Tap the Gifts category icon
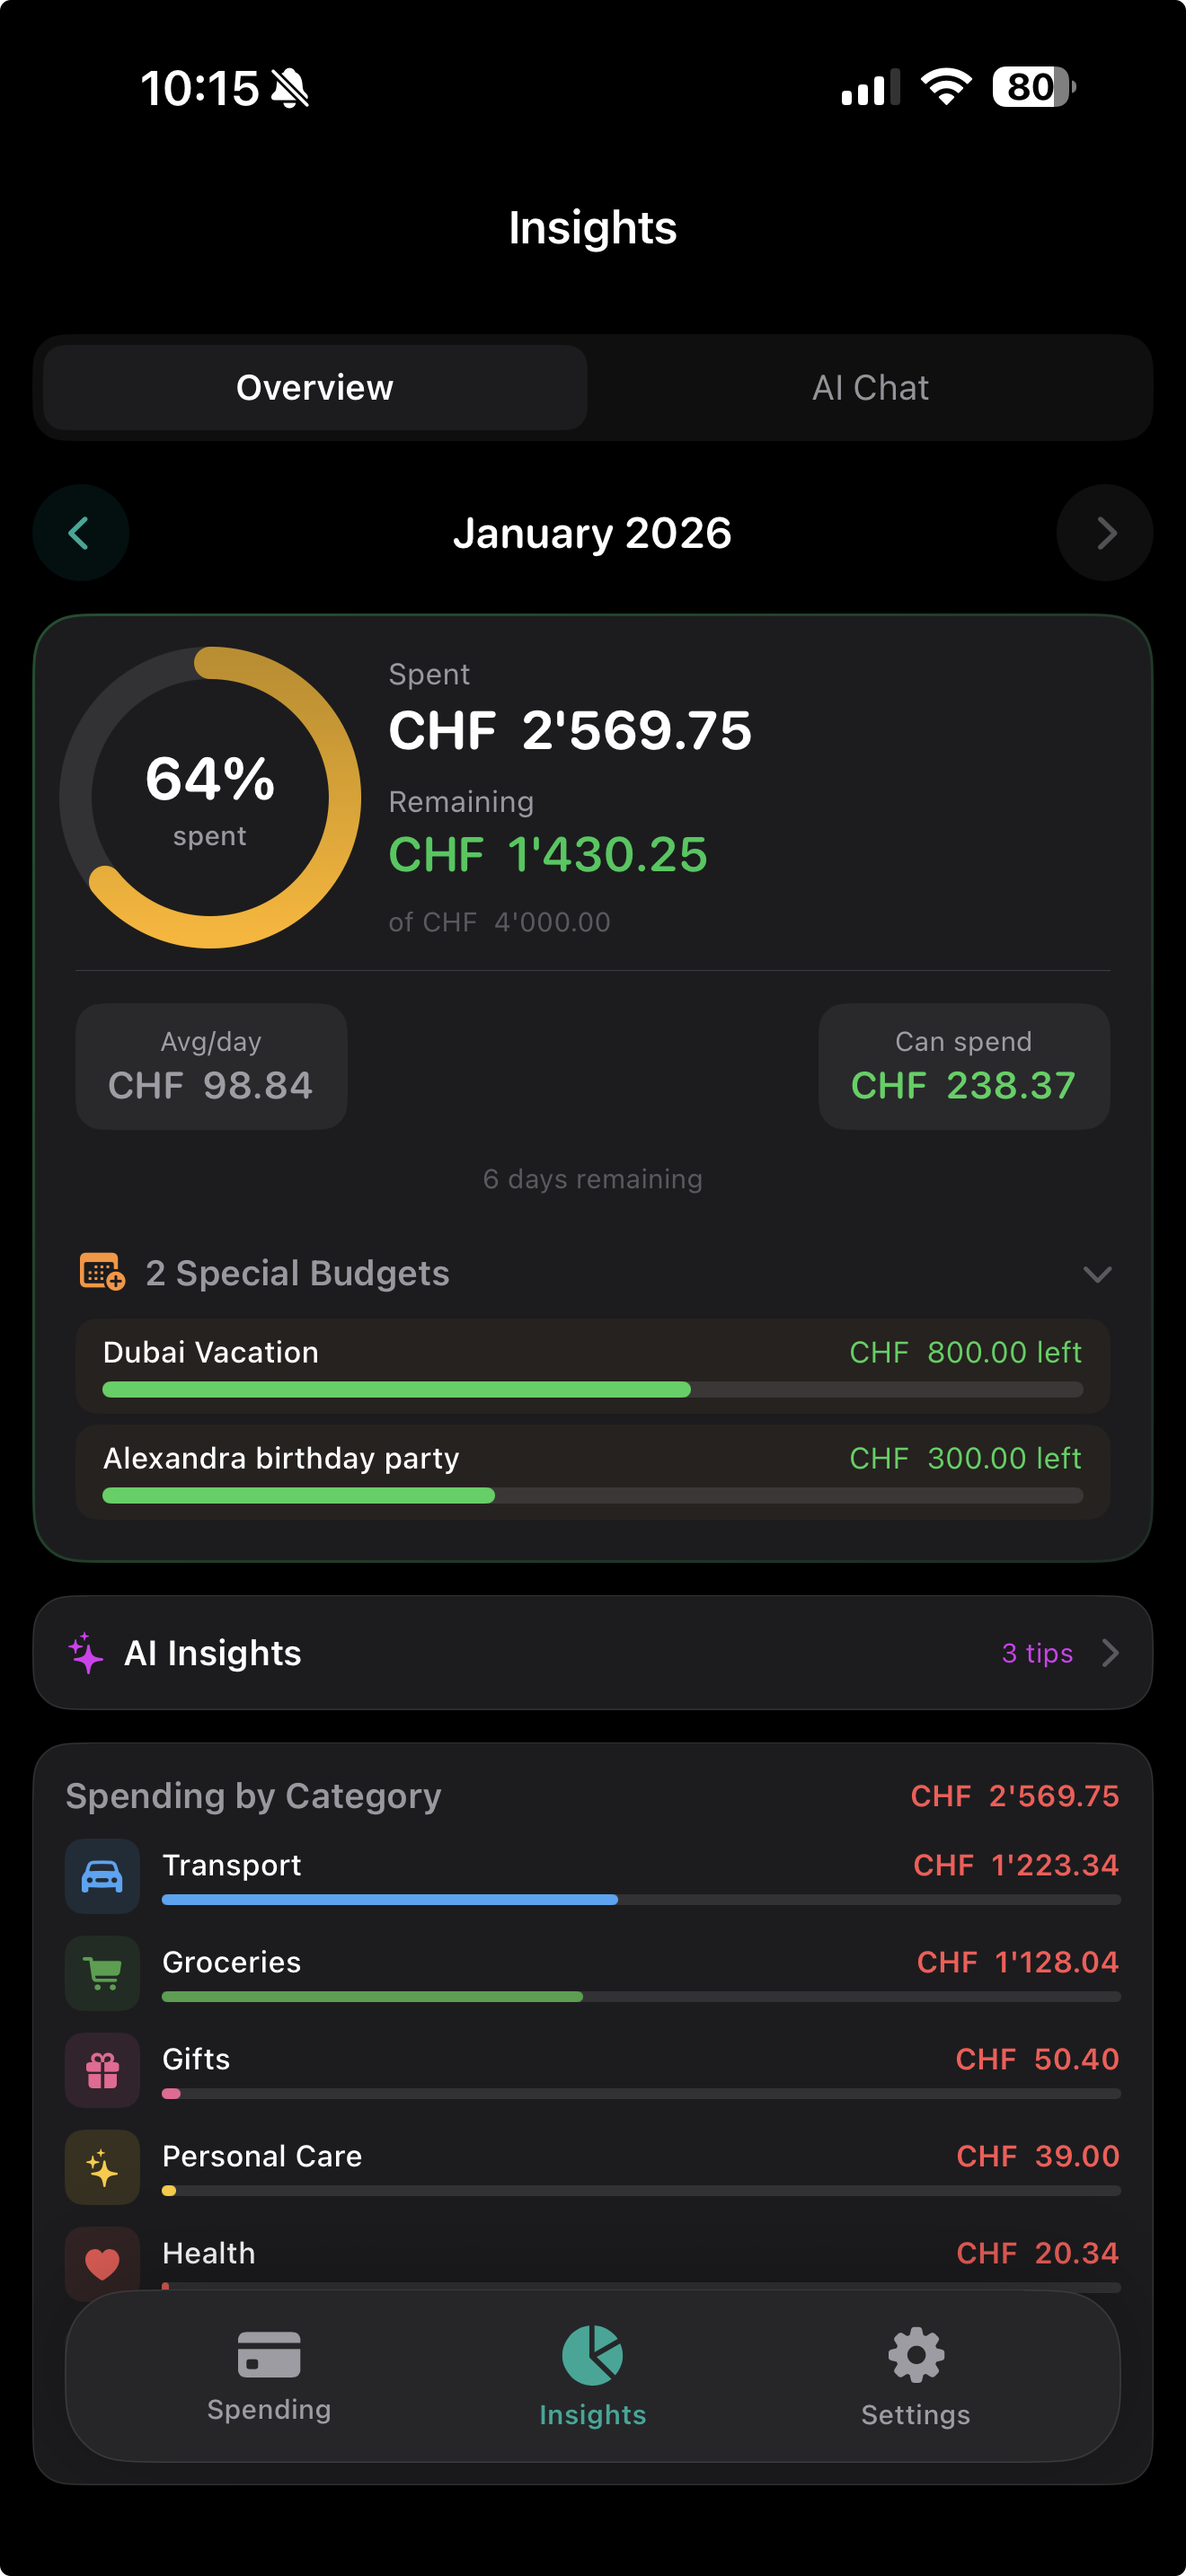Image resolution: width=1186 pixels, height=2576 pixels. 102,2070
